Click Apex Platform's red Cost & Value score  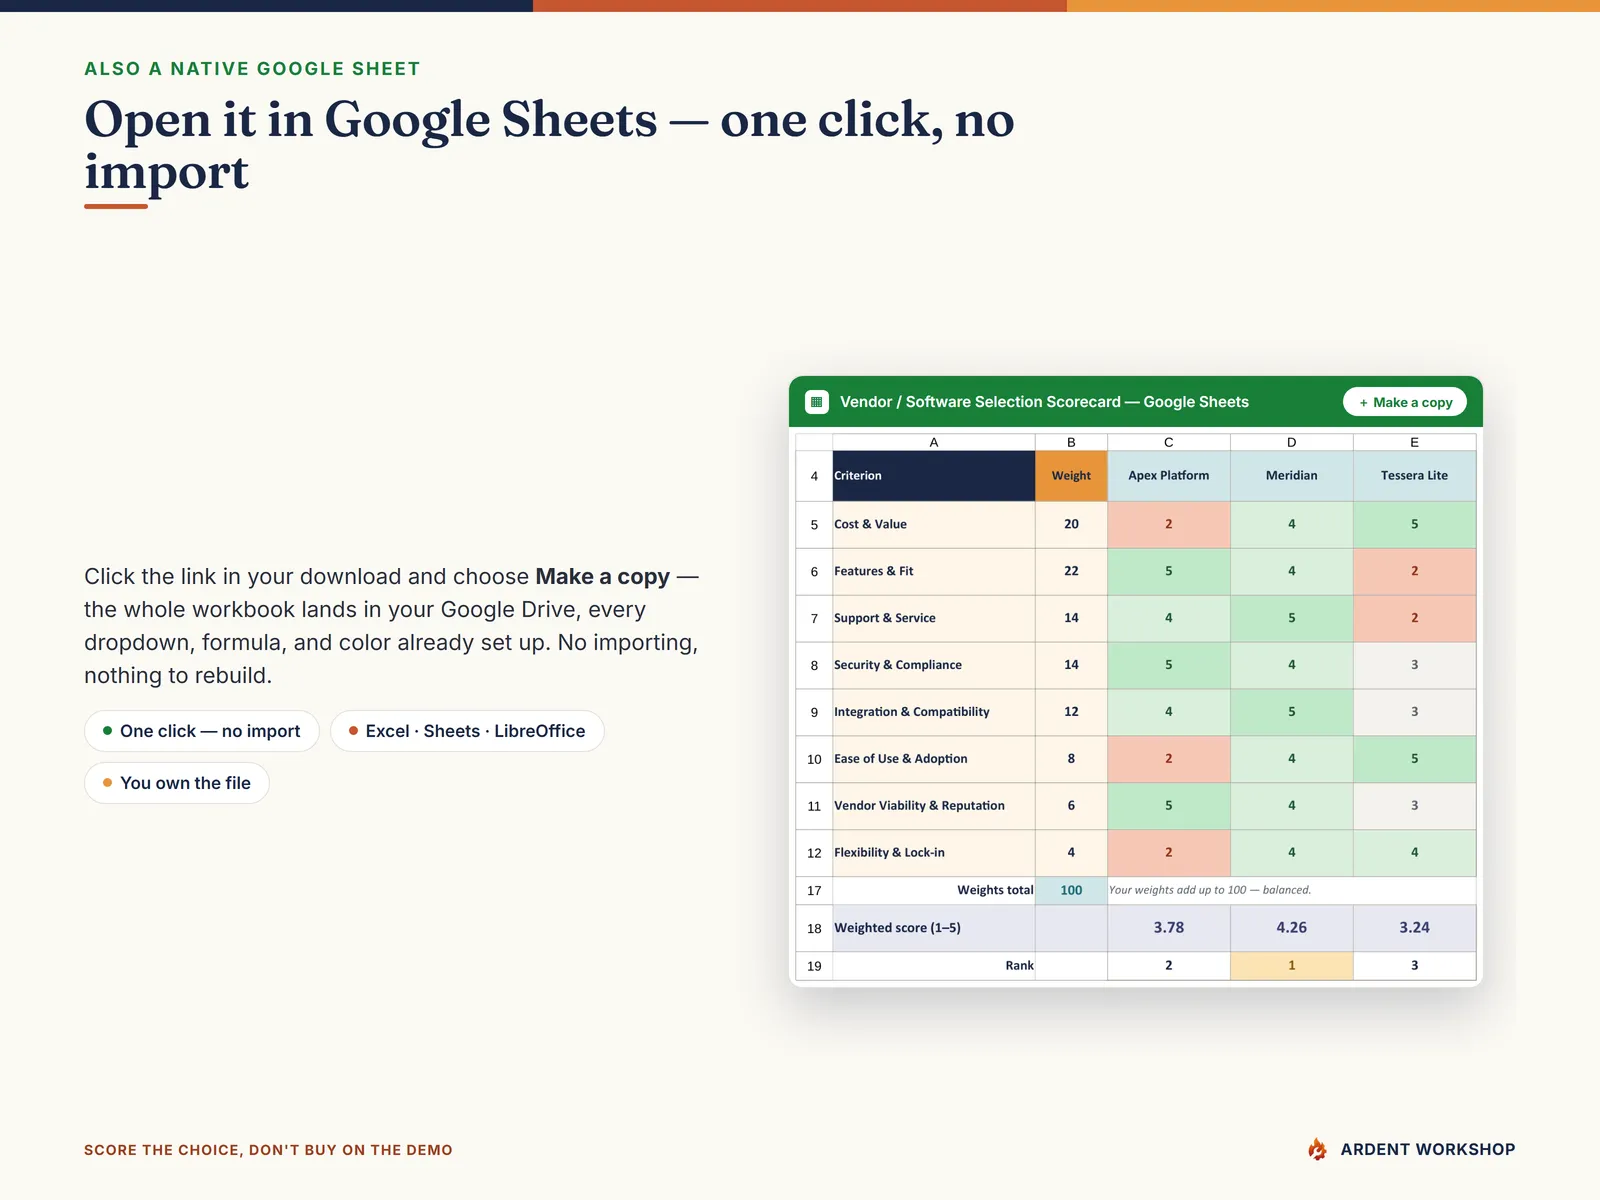click(1169, 524)
